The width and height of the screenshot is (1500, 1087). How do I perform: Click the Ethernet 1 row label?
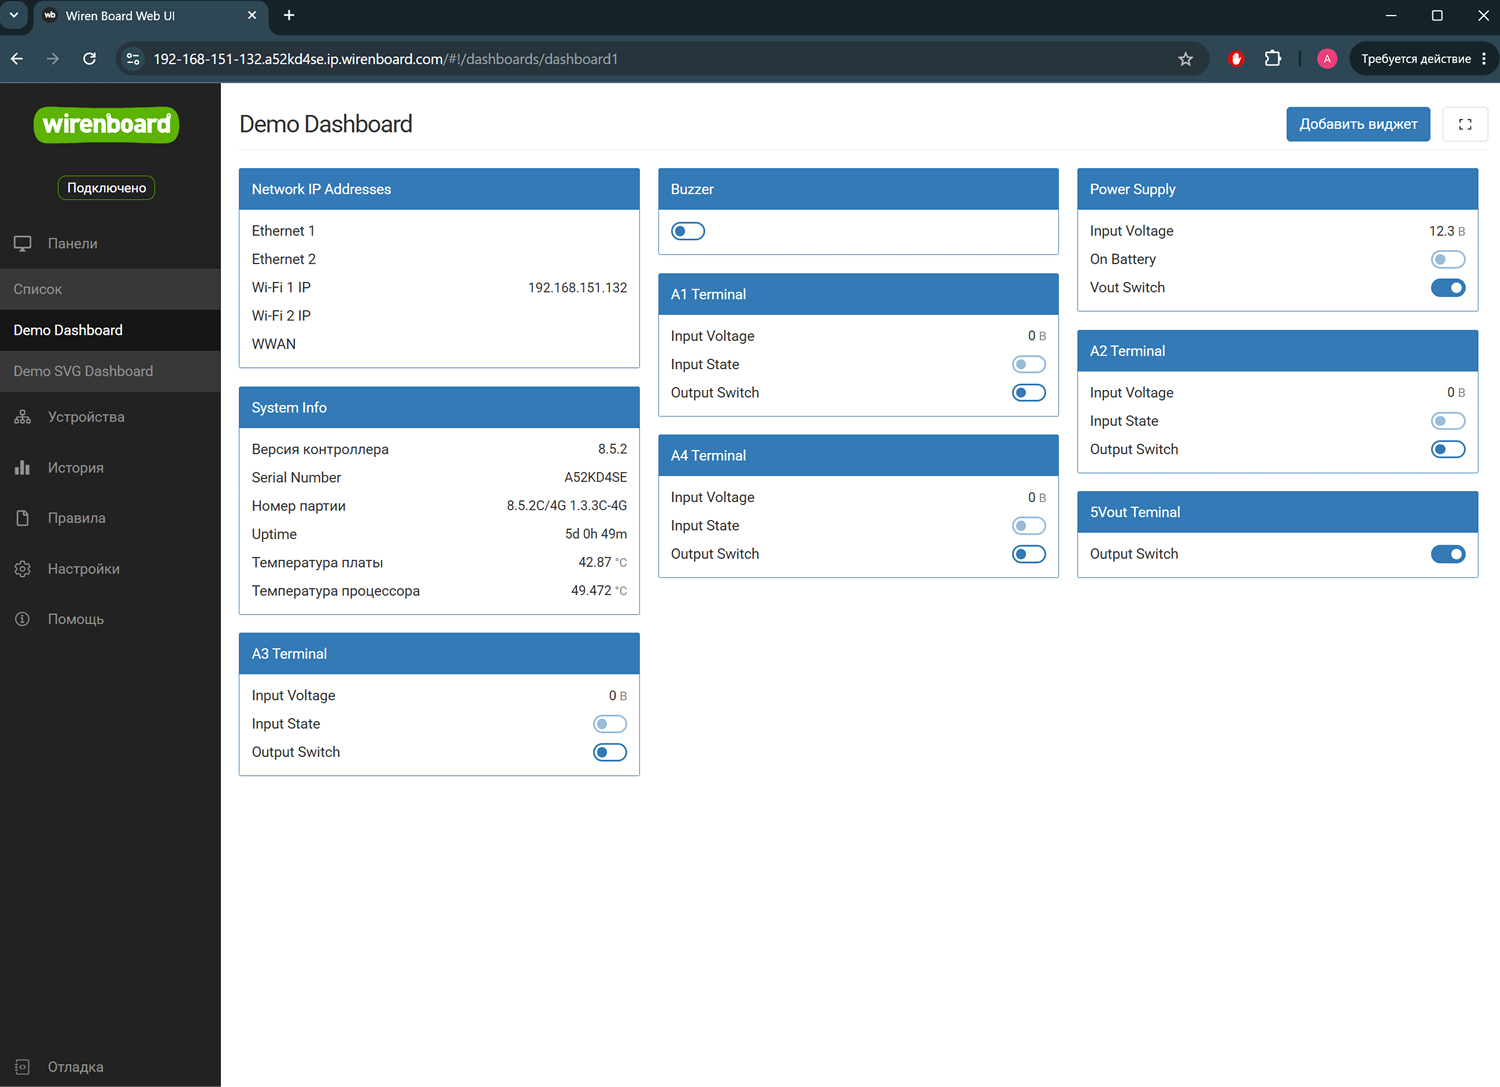[x=283, y=231]
